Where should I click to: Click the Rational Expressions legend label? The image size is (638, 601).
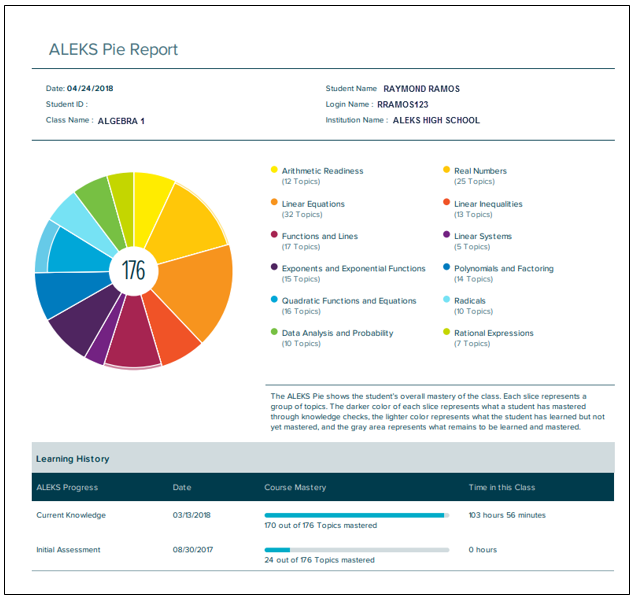coord(494,333)
